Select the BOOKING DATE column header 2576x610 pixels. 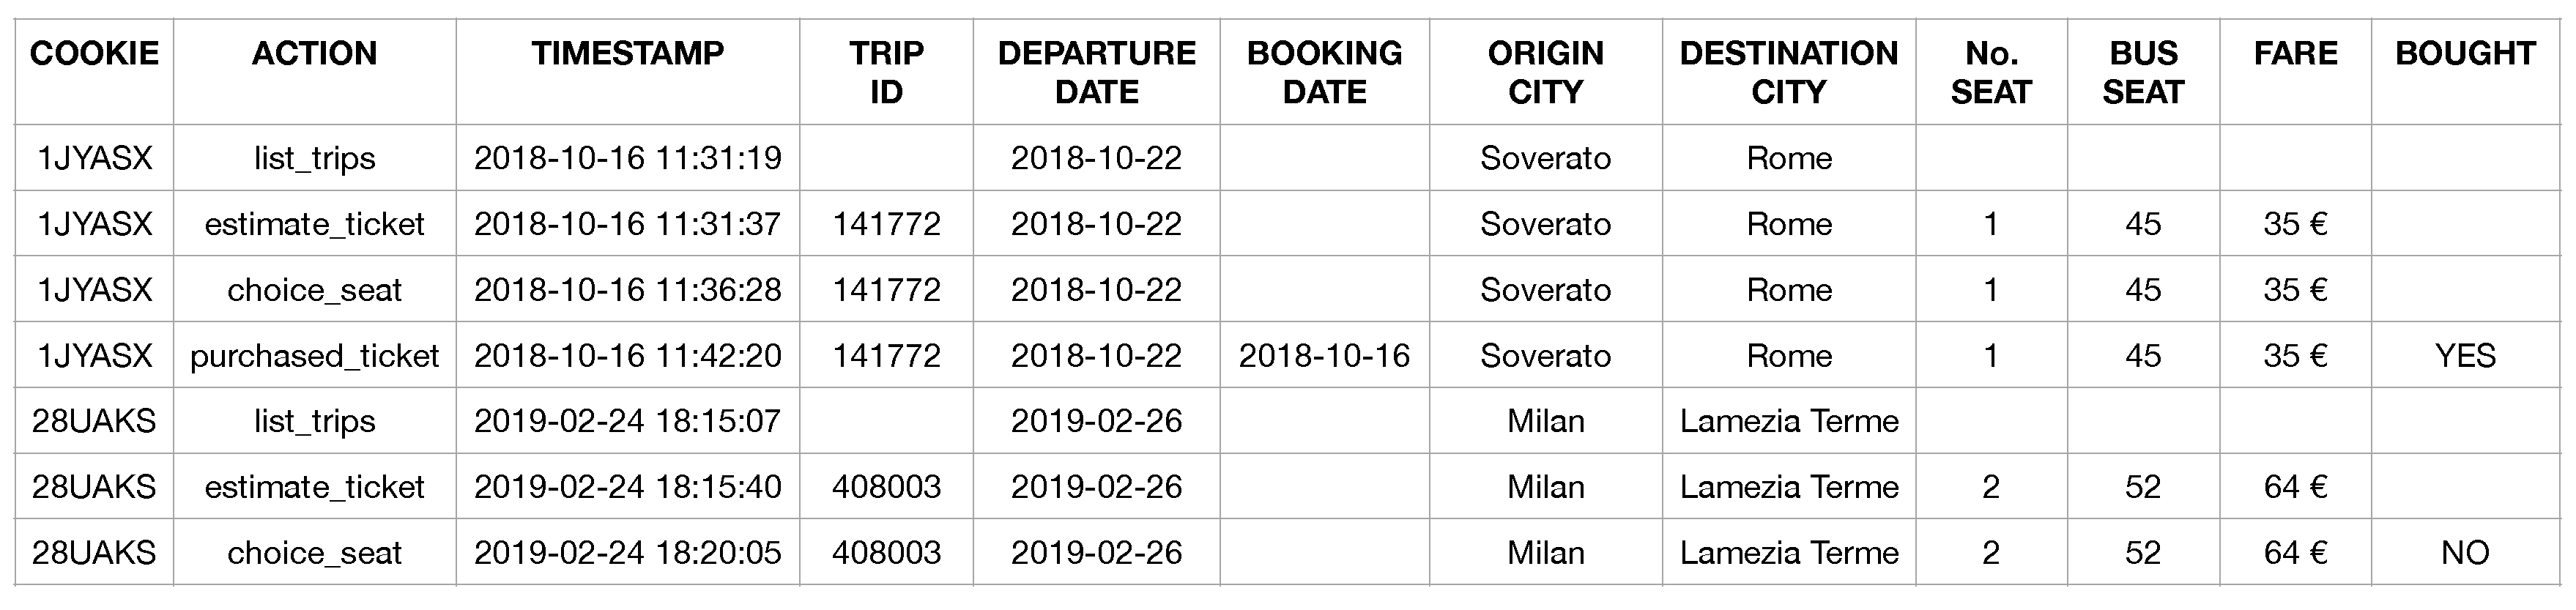click(x=1324, y=72)
